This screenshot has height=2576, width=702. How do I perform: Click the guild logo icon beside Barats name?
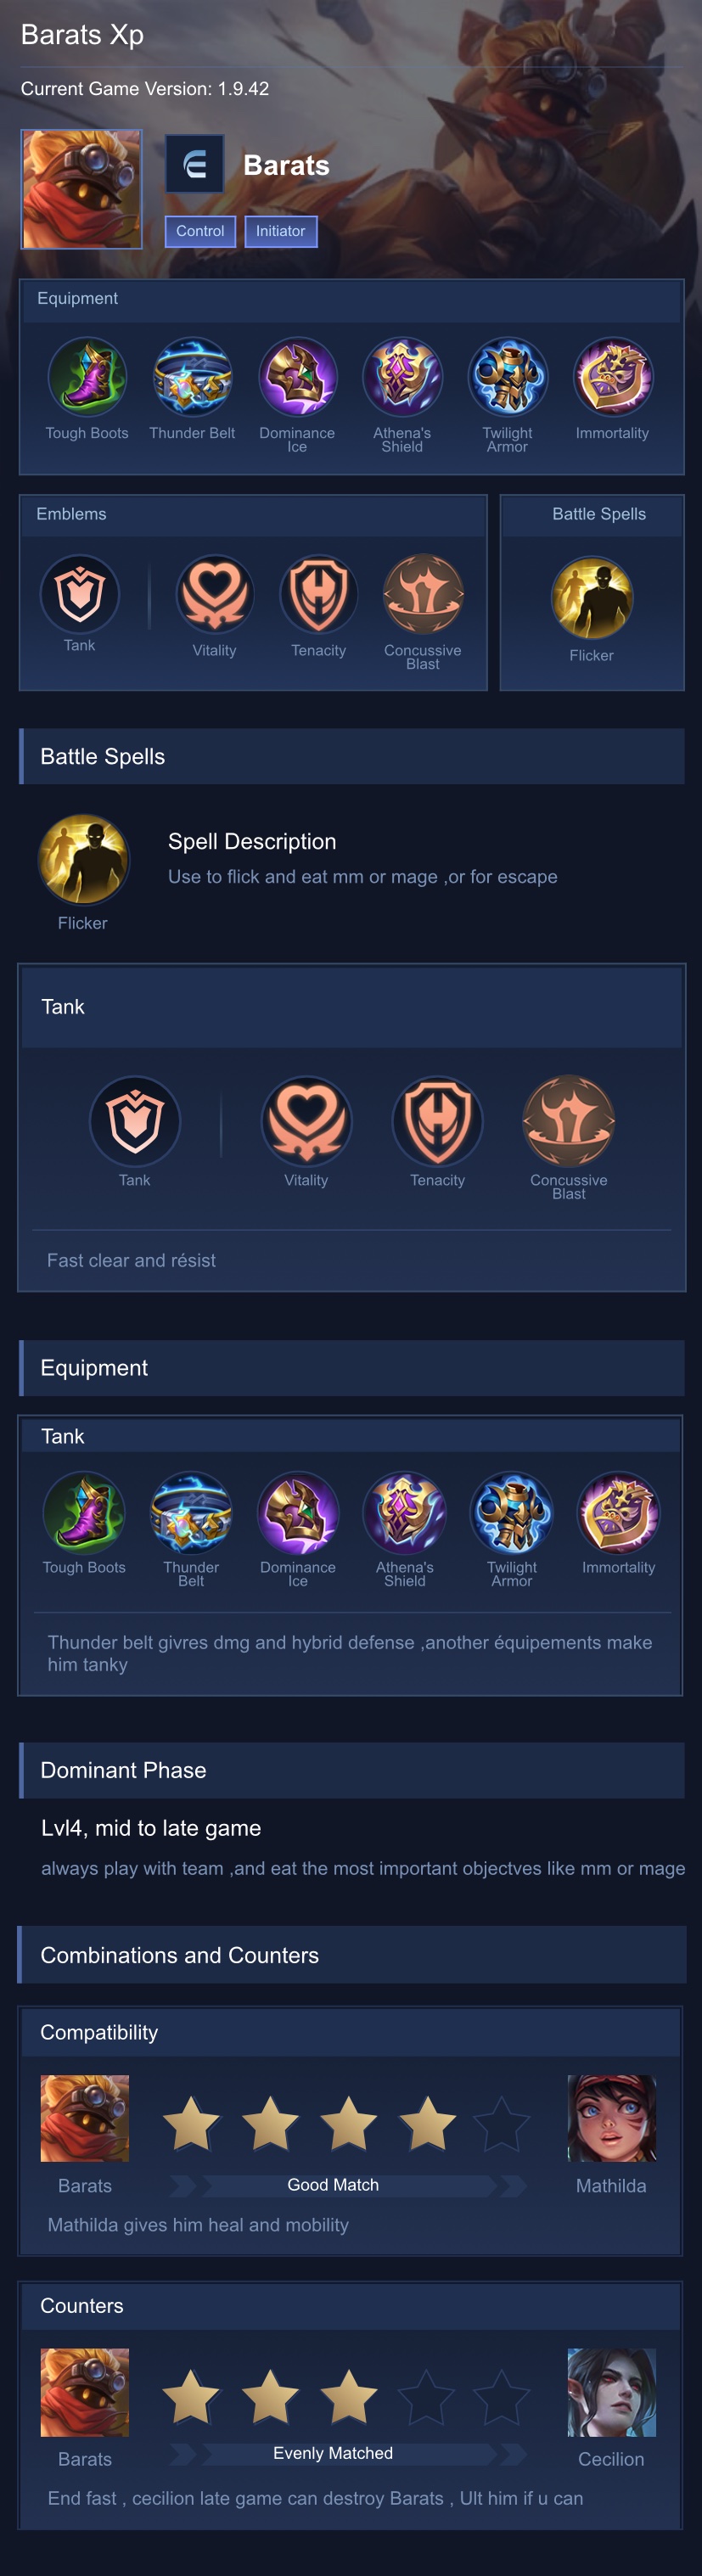[194, 163]
